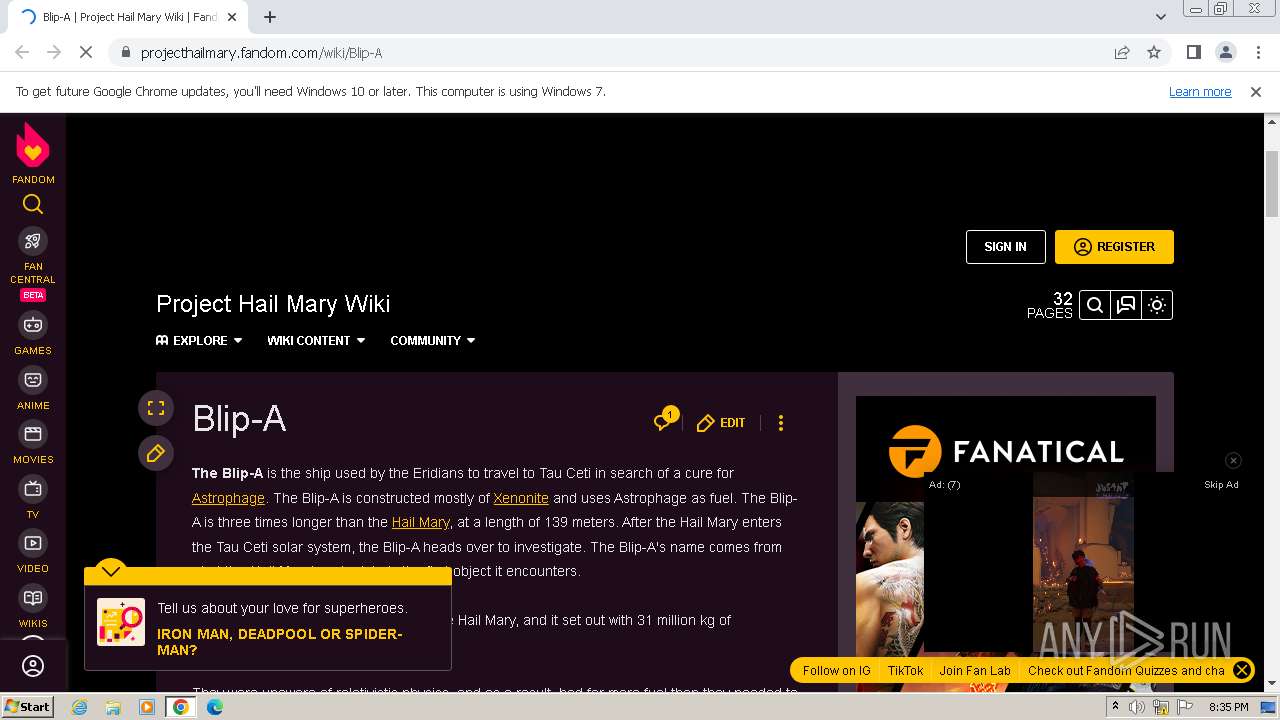Open Check out Fandom Quizzes link
Viewport: 1280px width, 720px height.
click(1126, 671)
